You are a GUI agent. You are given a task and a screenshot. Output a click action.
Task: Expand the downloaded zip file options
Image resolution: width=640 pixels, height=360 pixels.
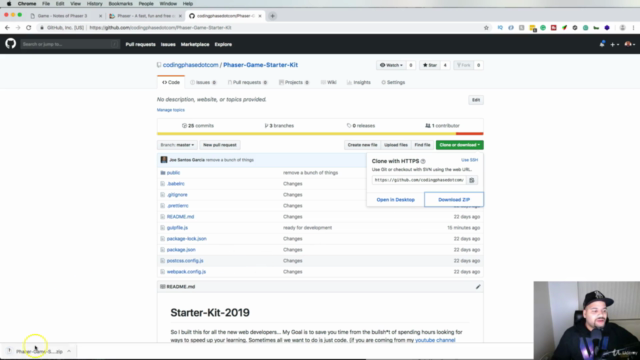point(69,351)
